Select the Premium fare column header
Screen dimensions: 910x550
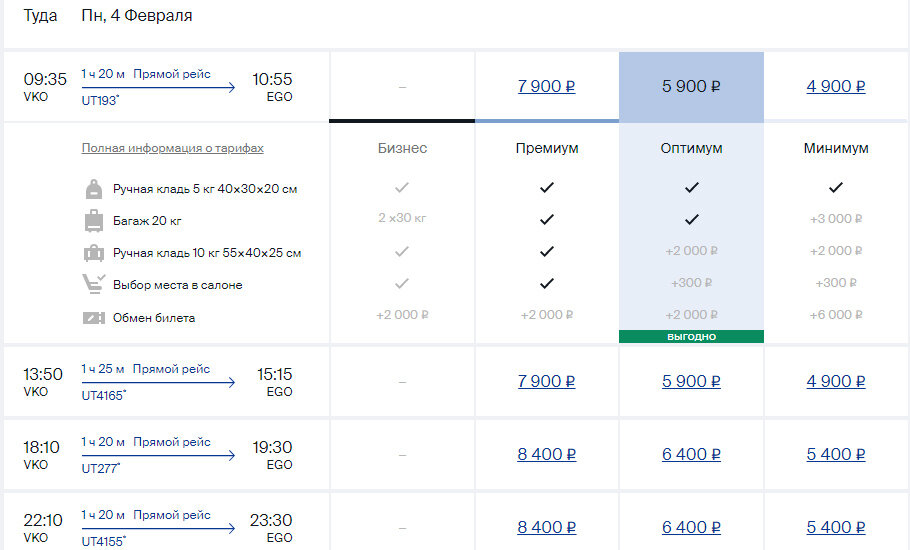tap(547, 148)
